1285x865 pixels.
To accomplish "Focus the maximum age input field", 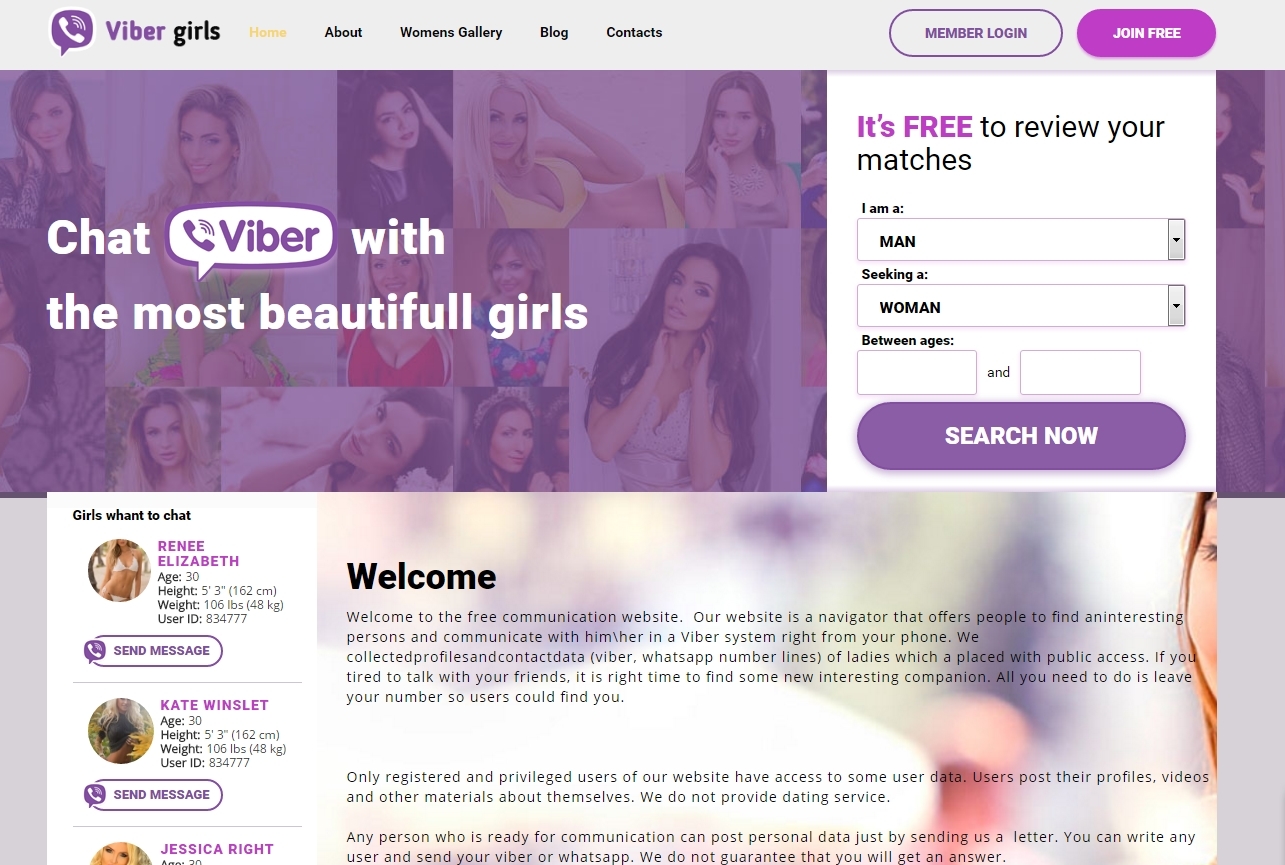I will click(1080, 372).
